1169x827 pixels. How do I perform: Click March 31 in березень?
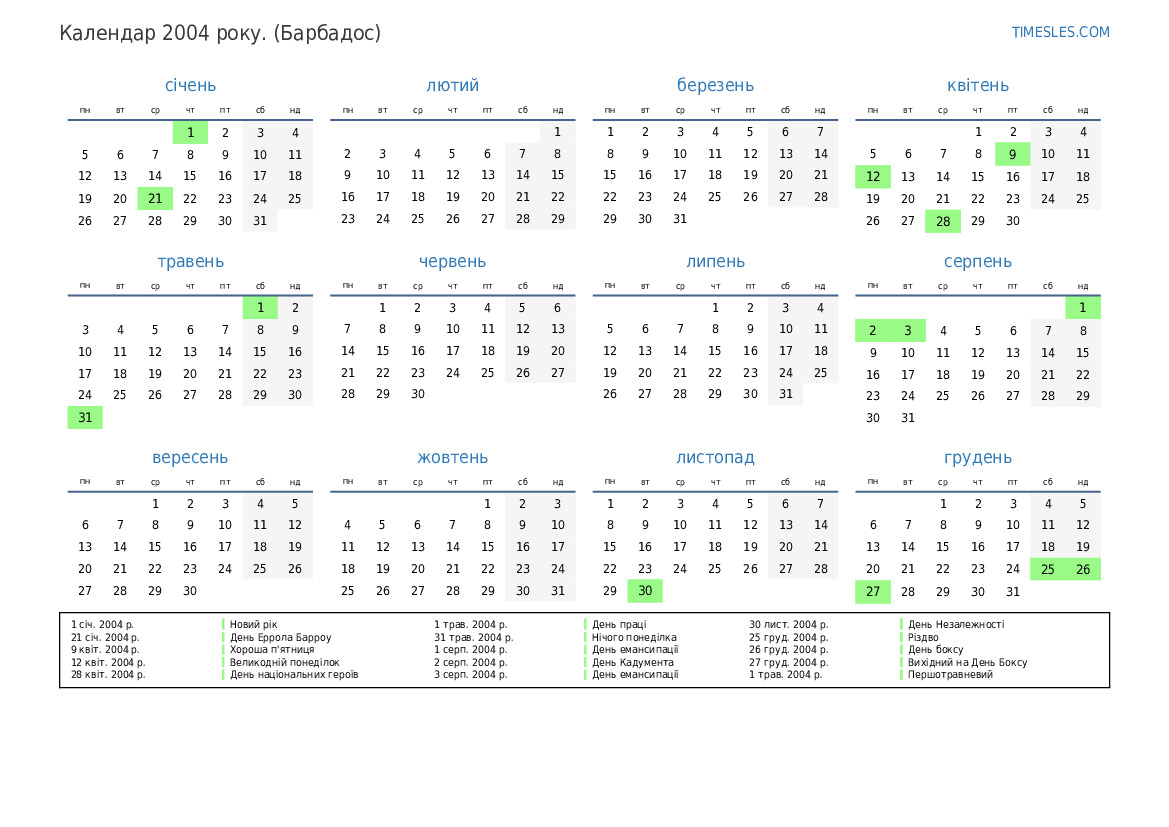[680, 219]
